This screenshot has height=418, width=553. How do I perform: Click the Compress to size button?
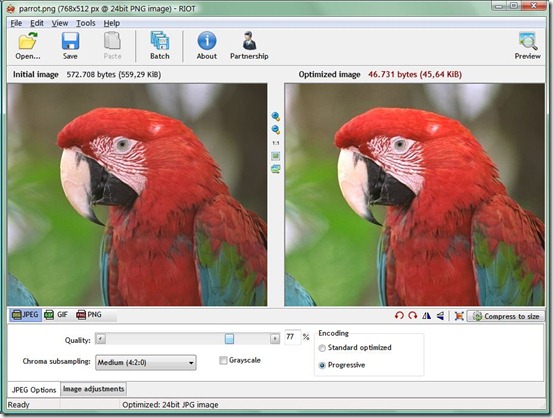(505, 316)
